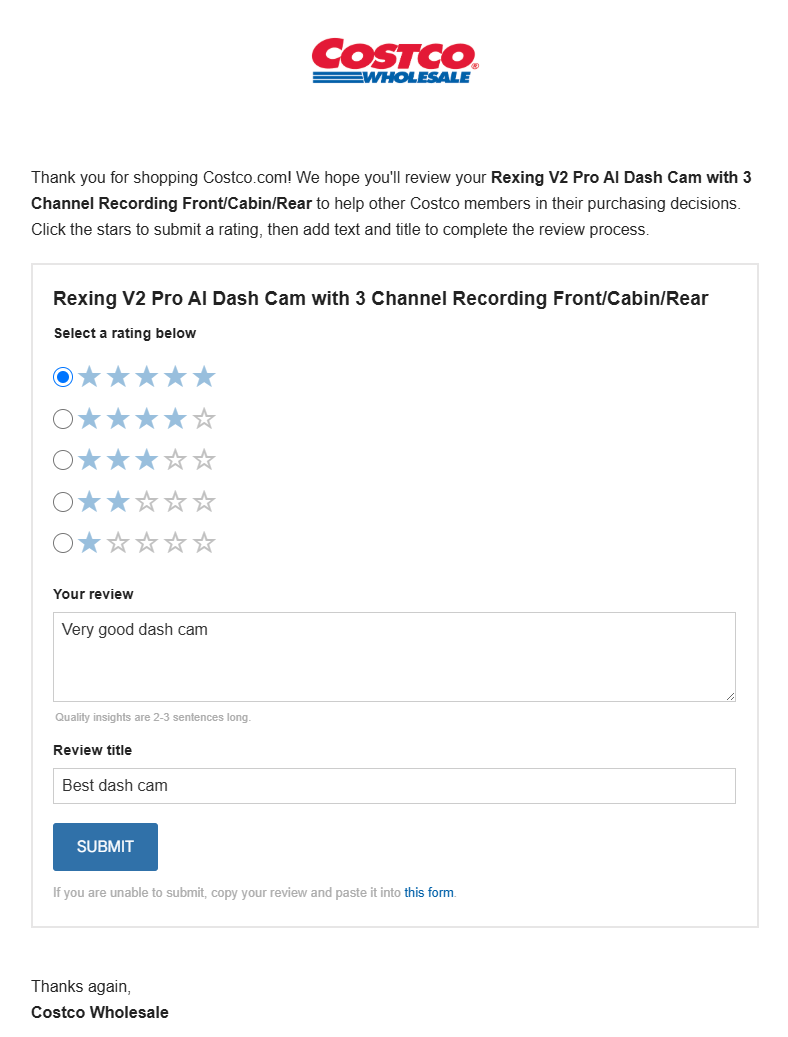Click the third filled star in the three-star row
Screen dimensions: 788x1037
(147, 460)
